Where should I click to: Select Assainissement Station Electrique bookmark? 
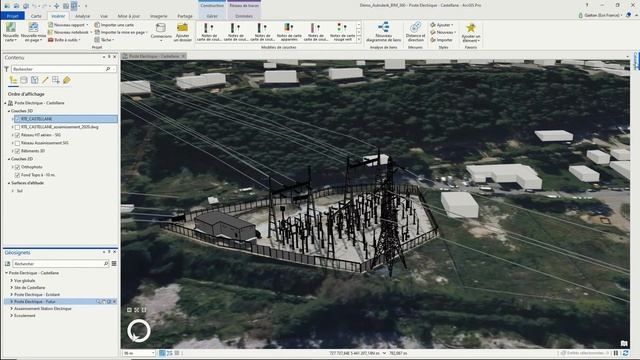[43, 309]
